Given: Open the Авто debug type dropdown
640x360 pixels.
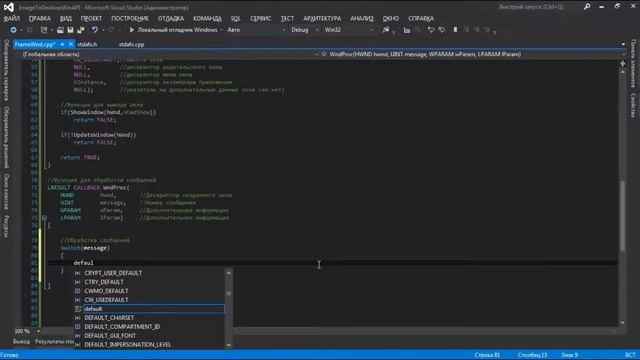Looking at the screenshot, I should coord(283,30).
